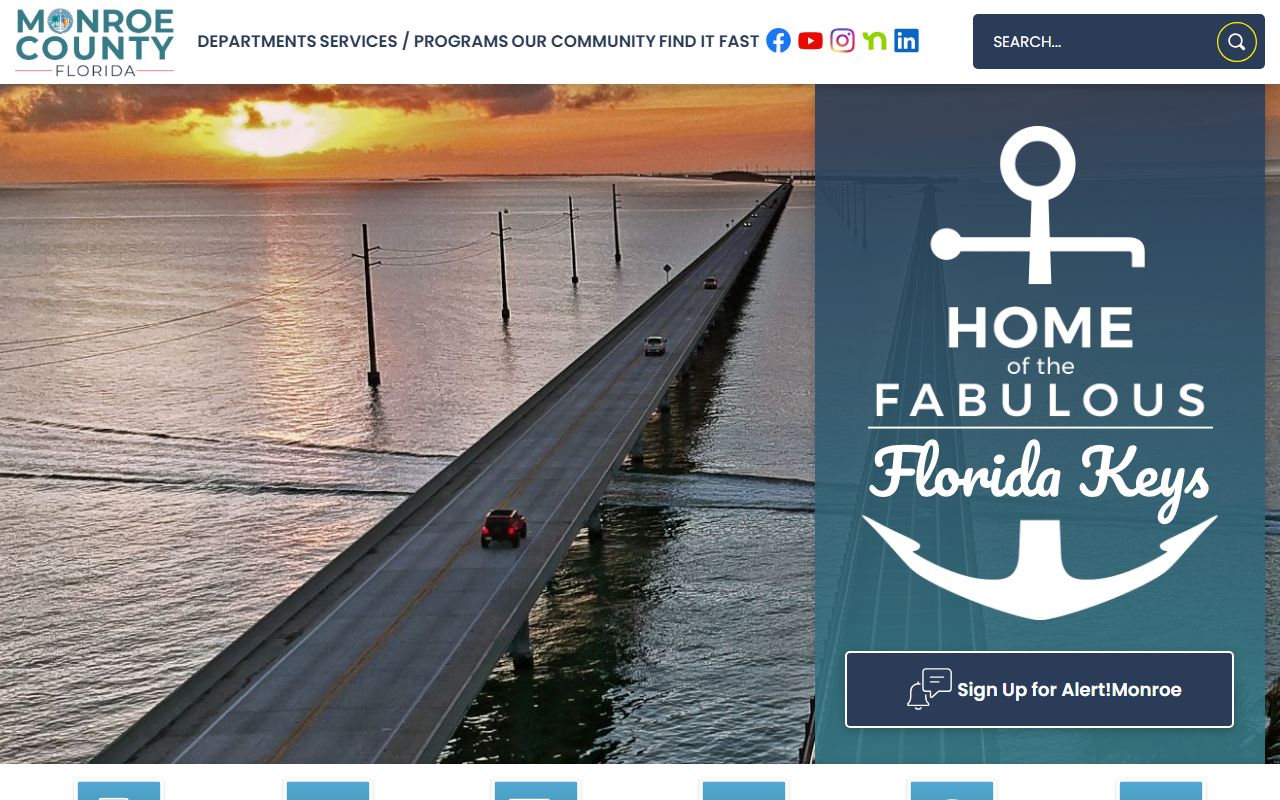Image resolution: width=1280 pixels, height=800 pixels.
Task: Expand the Our Community menu
Action: coord(583,41)
